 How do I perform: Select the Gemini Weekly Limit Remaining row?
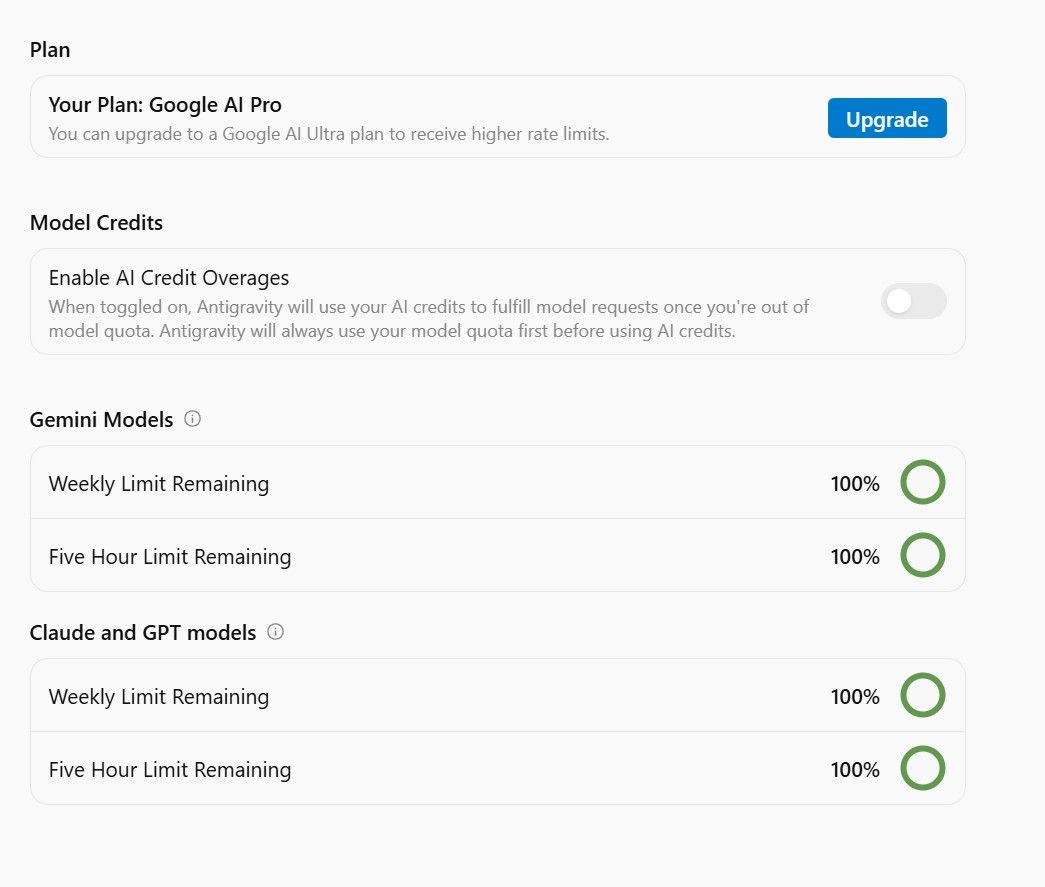pyautogui.click(x=497, y=482)
